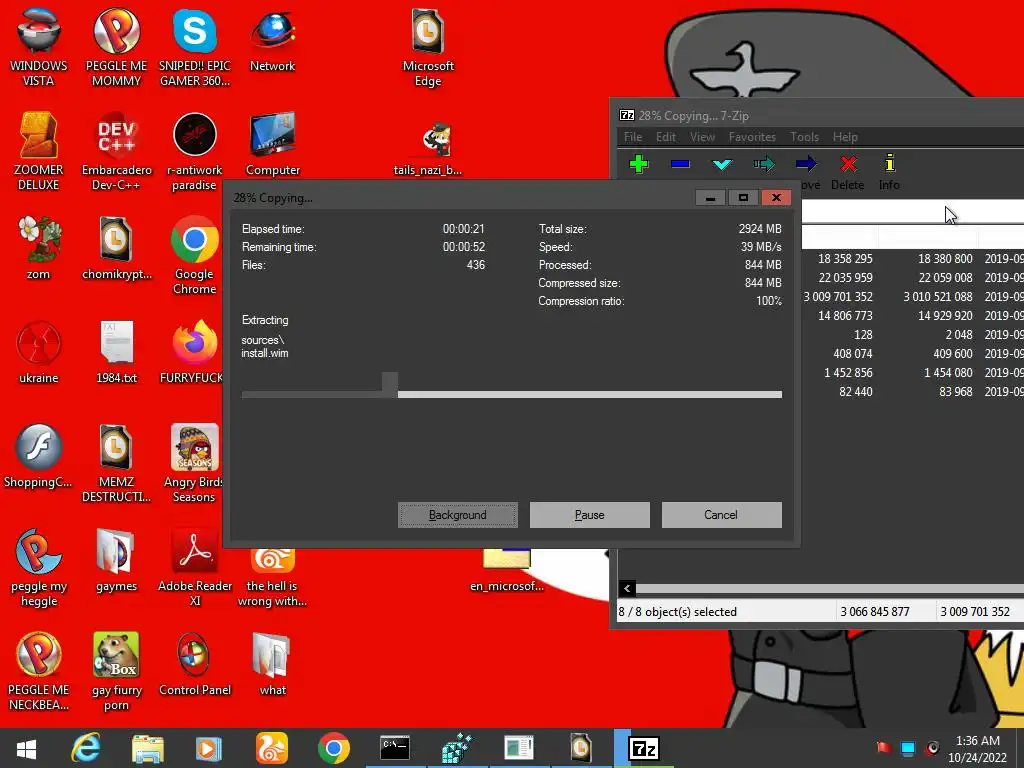Select the row with size 22 035 959
Viewport: 1024px width, 768px height.
912,278
